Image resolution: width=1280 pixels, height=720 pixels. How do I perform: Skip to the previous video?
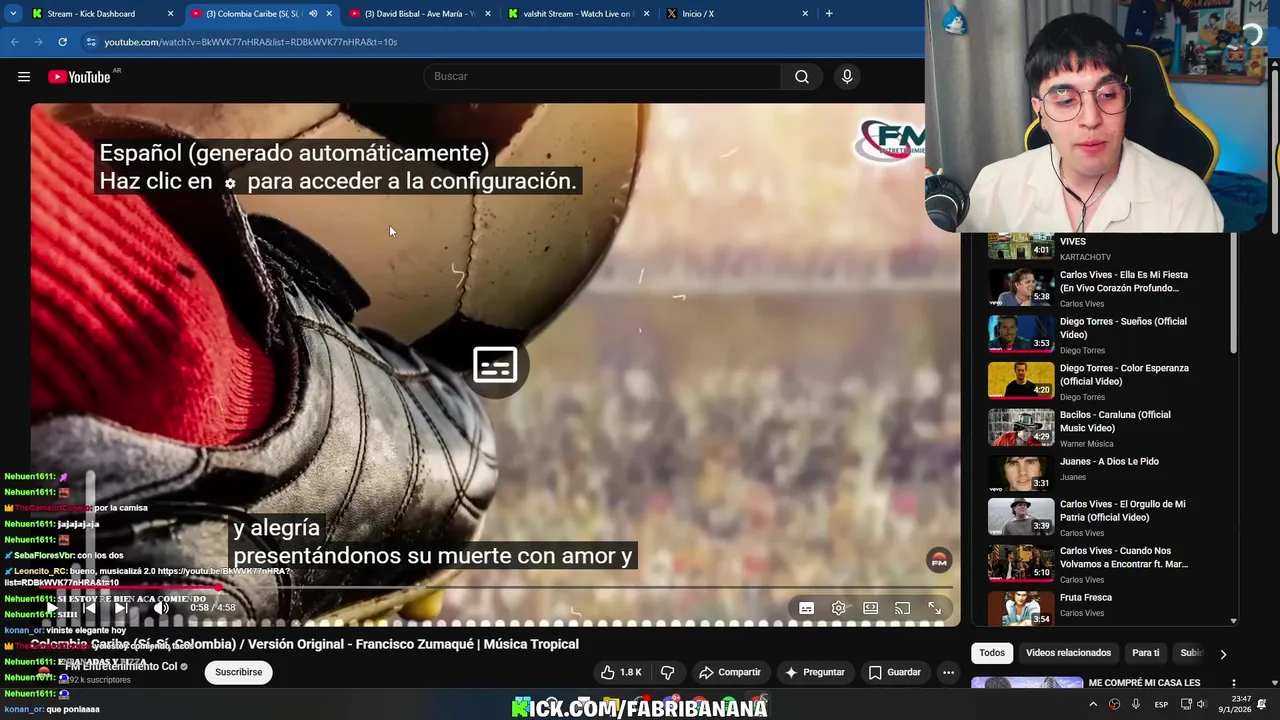(89, 608)
